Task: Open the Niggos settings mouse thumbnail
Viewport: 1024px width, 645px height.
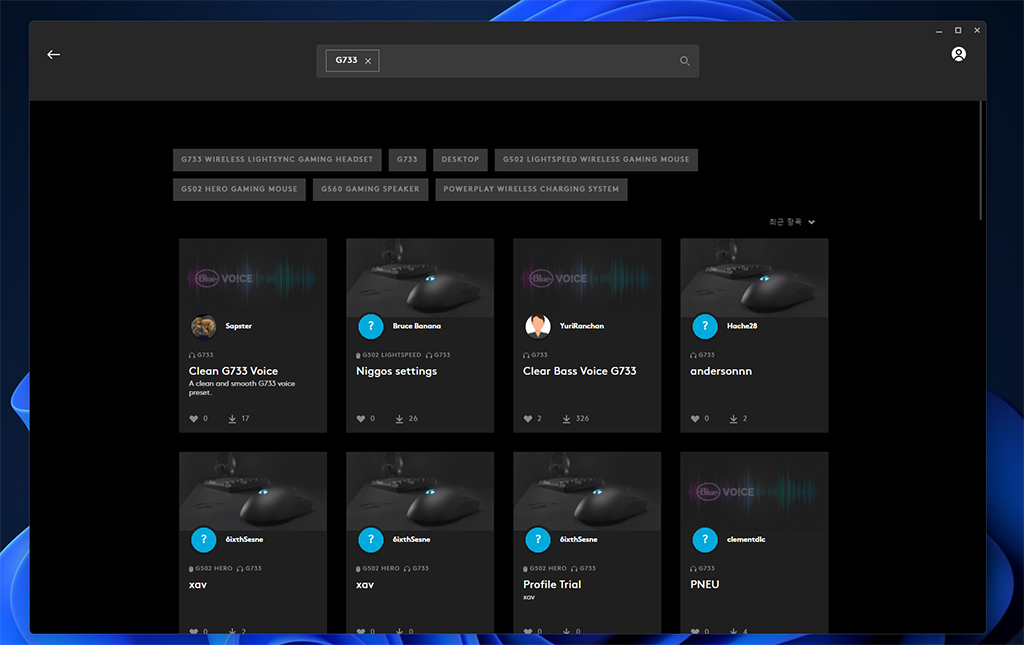Action: [x=420, y=277]
